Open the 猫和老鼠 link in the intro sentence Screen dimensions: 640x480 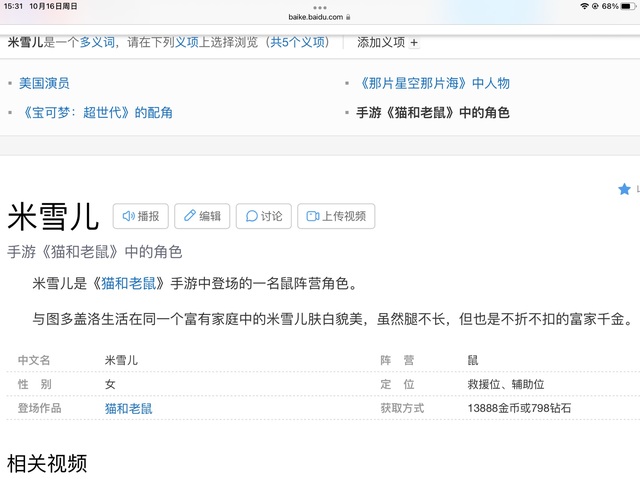pos(129,283)
